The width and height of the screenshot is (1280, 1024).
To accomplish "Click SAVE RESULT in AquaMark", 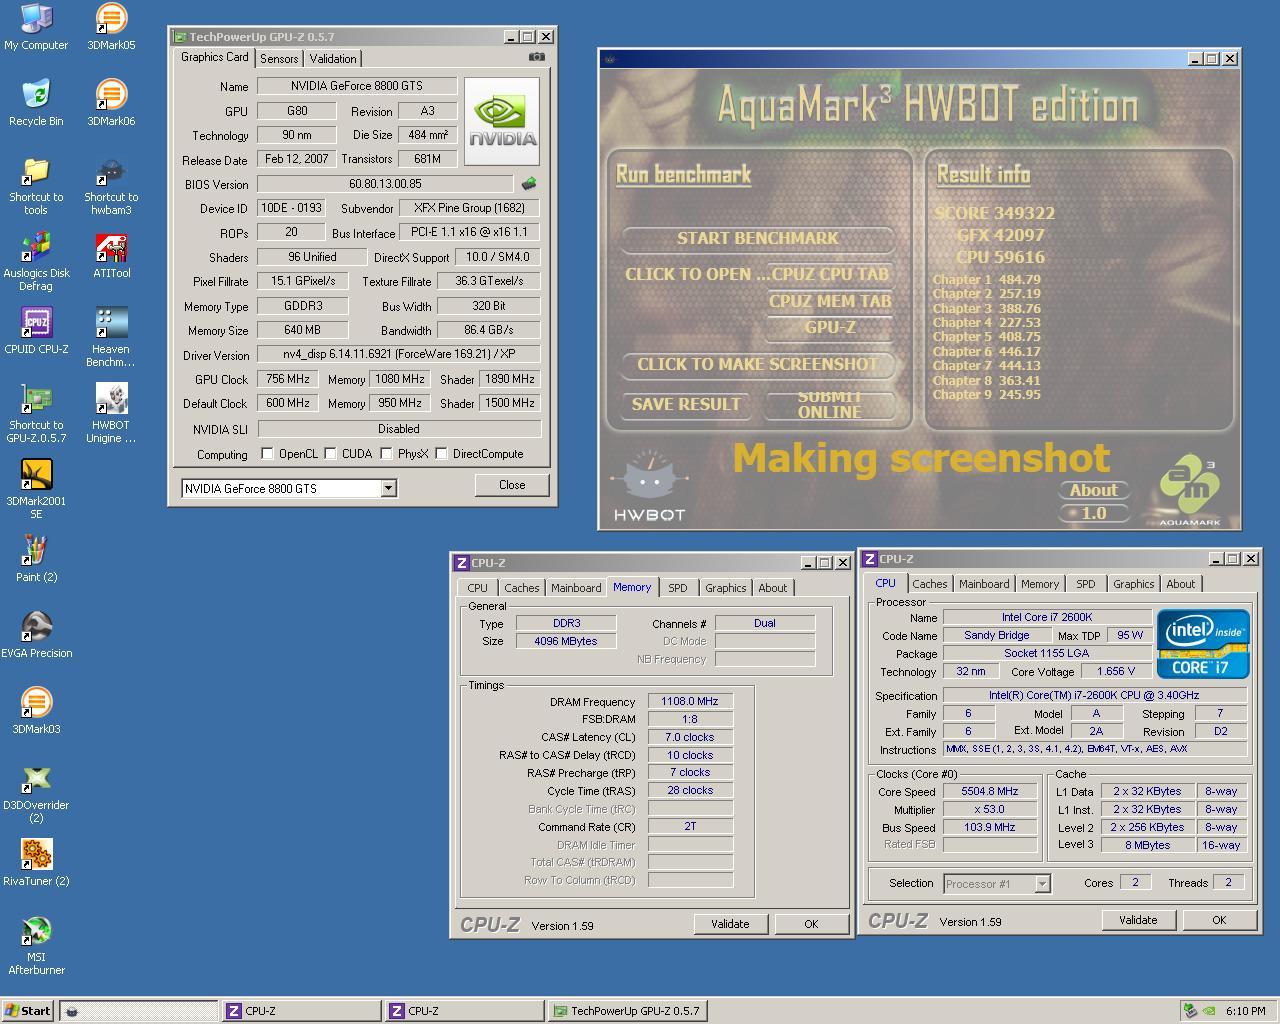I will (x=686, y=404).
